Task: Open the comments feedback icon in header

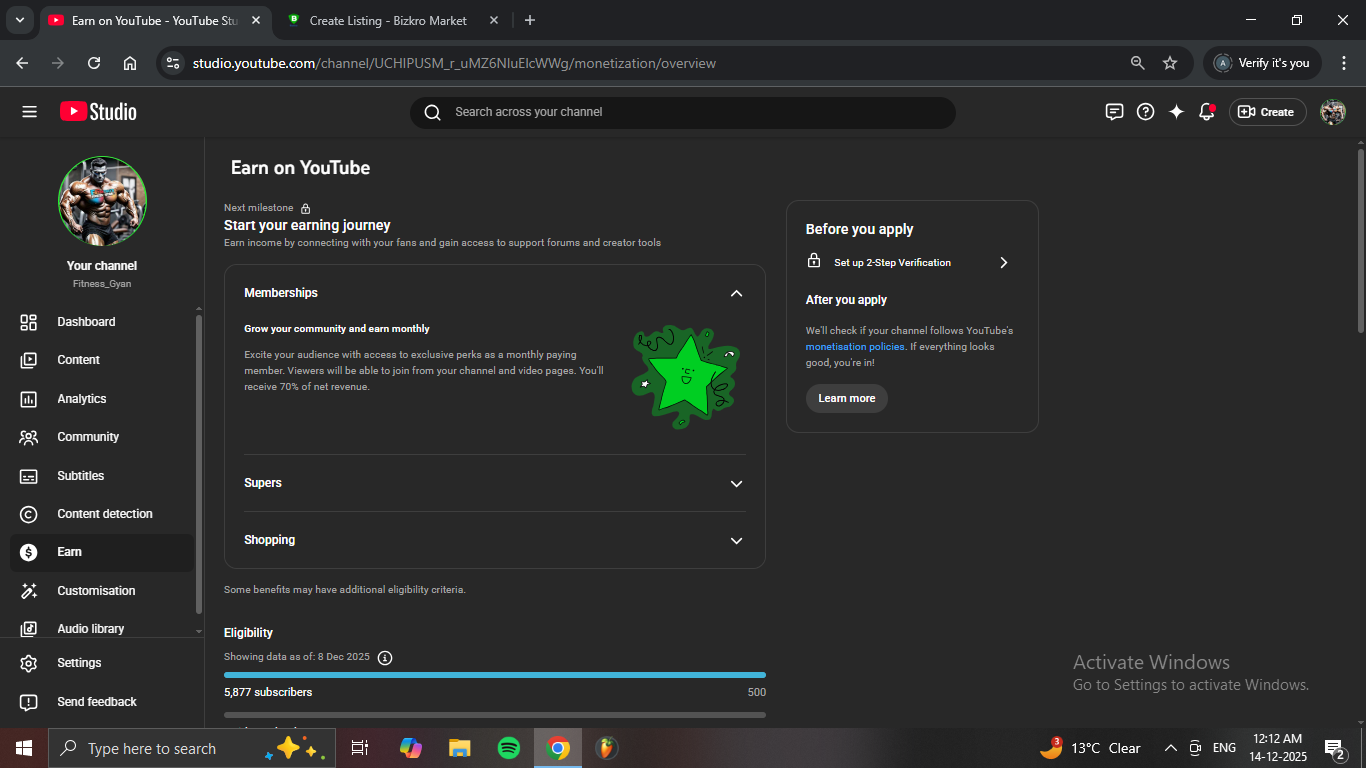Action: coord(1115,112)
